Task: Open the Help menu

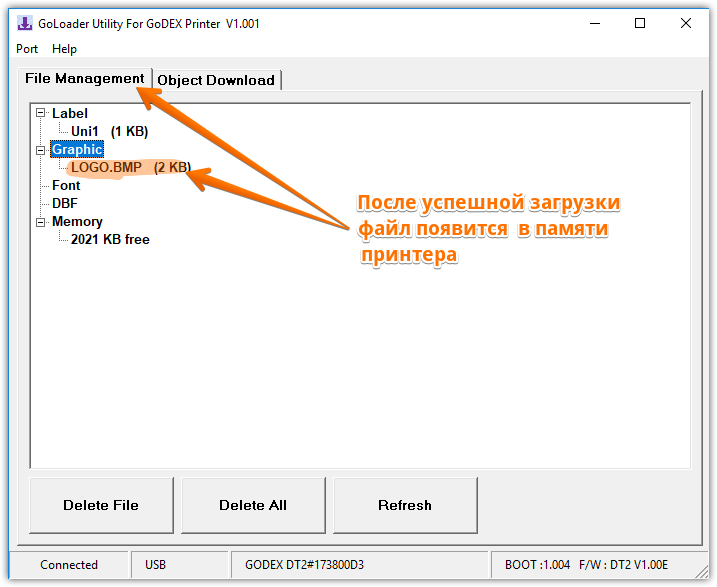Action: click(64, 49)
